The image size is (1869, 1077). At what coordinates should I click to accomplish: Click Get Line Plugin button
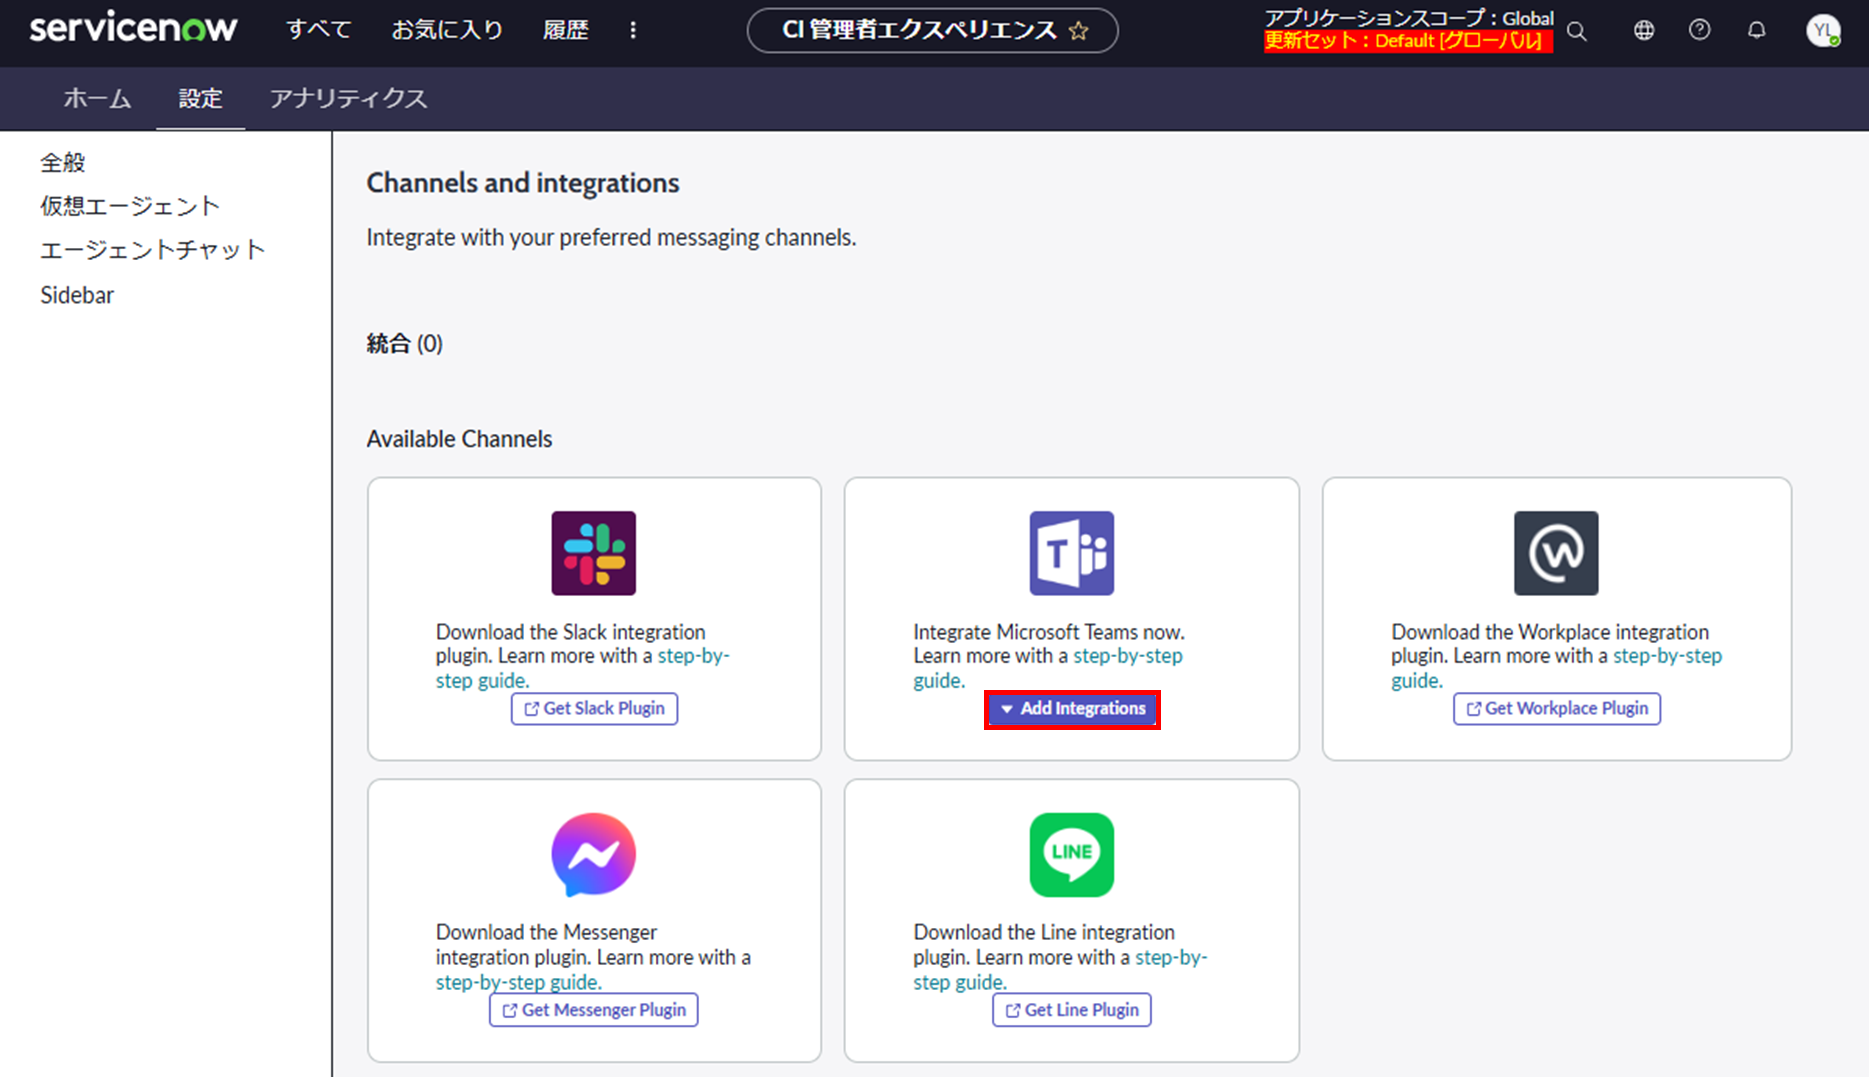click(x=1072, y=1010)
